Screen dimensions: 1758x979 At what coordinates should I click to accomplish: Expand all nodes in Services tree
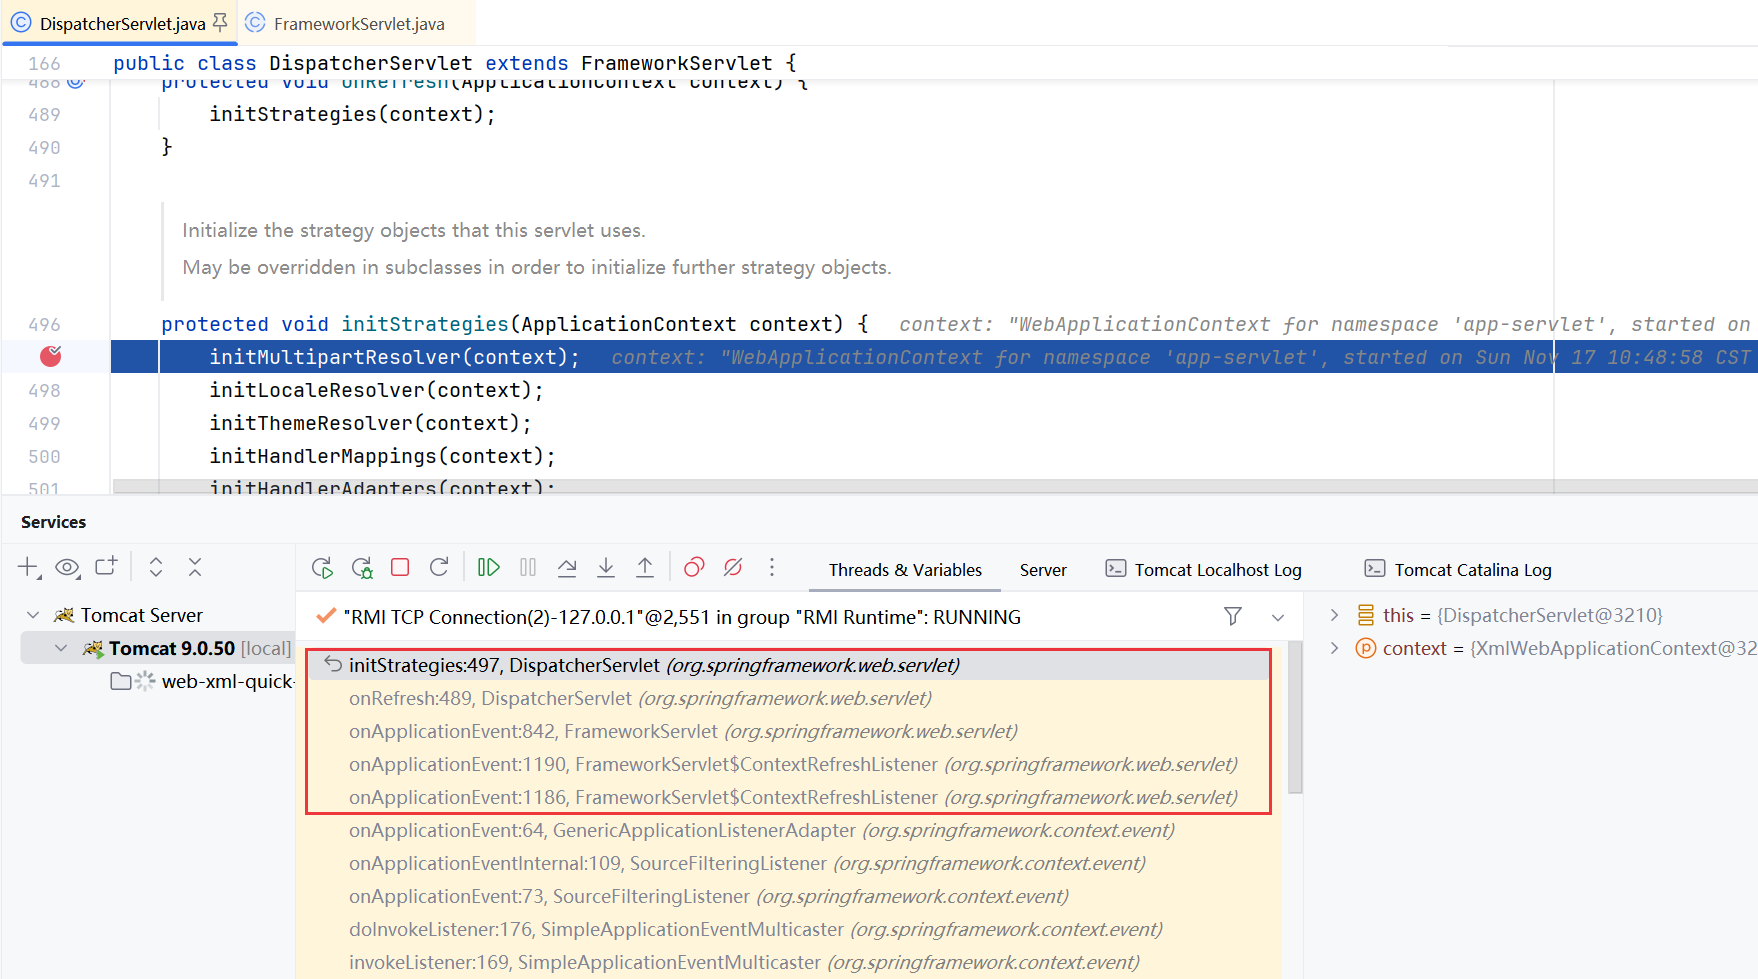(156, 568)
